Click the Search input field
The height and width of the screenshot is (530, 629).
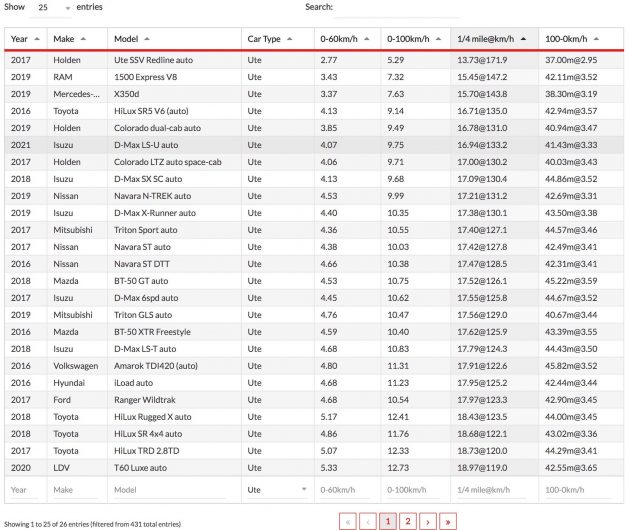(x=397, y=8)
